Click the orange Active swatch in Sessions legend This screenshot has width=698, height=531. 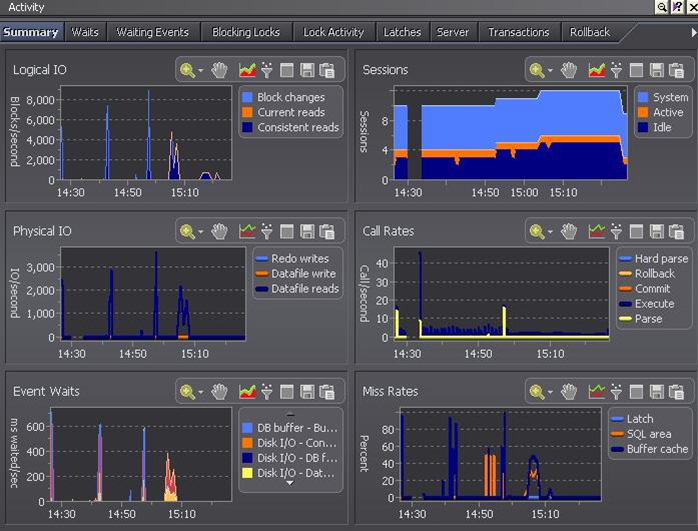[x=642, y=113]
